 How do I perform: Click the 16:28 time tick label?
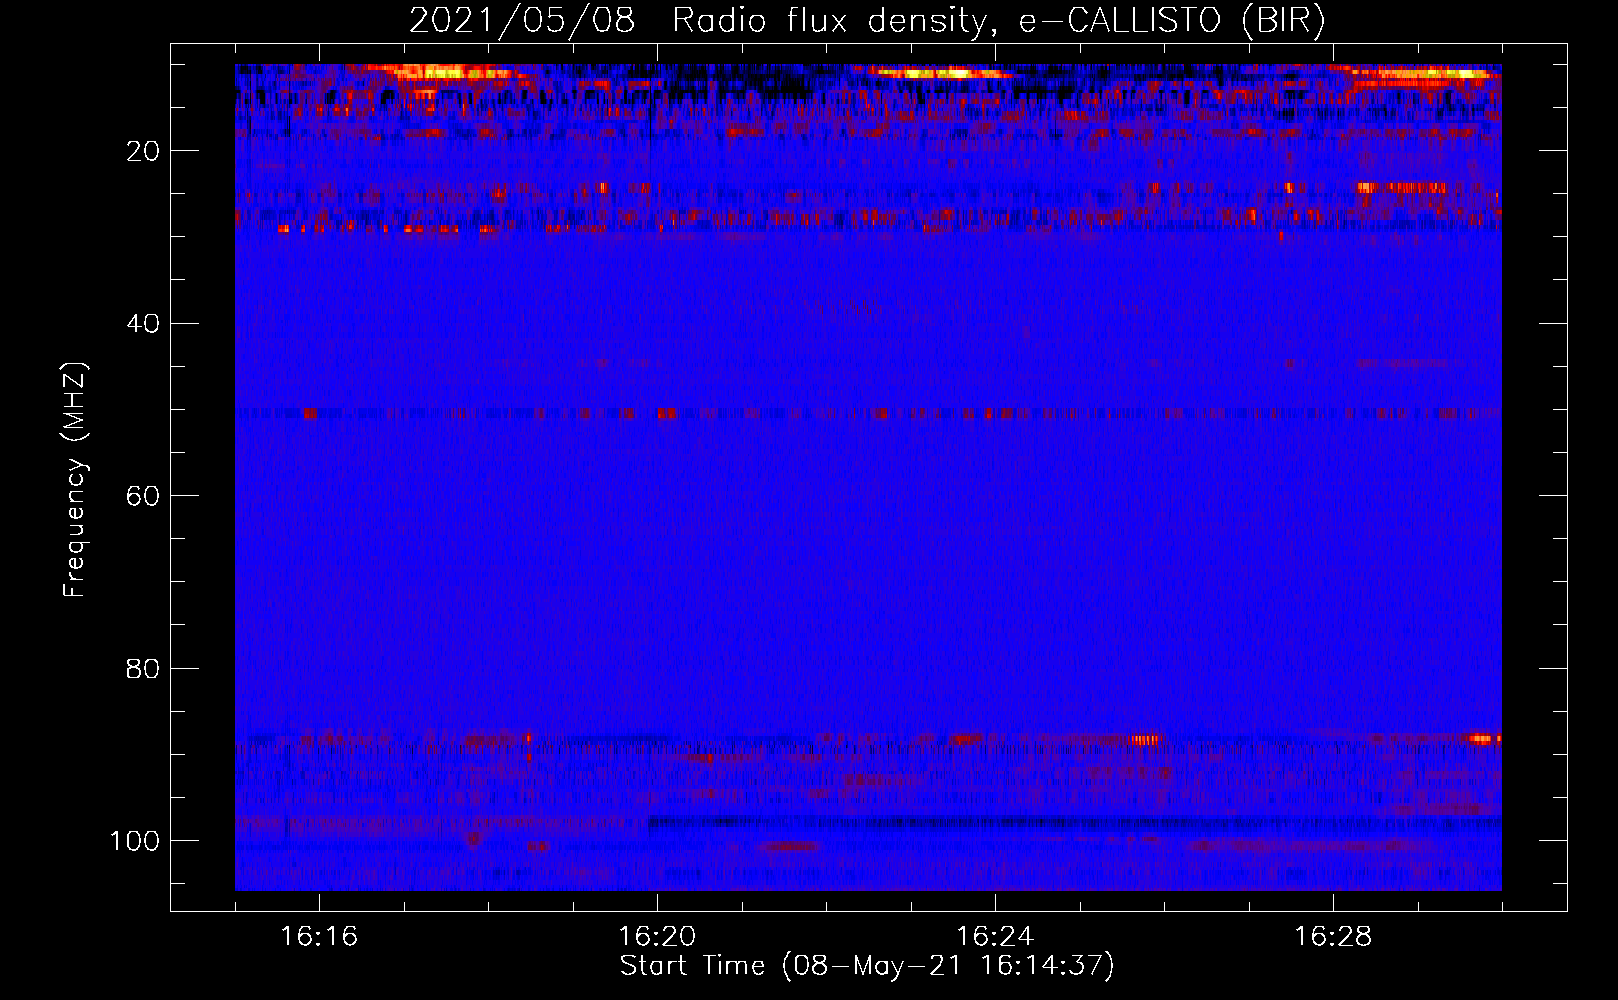point(1333,937)
